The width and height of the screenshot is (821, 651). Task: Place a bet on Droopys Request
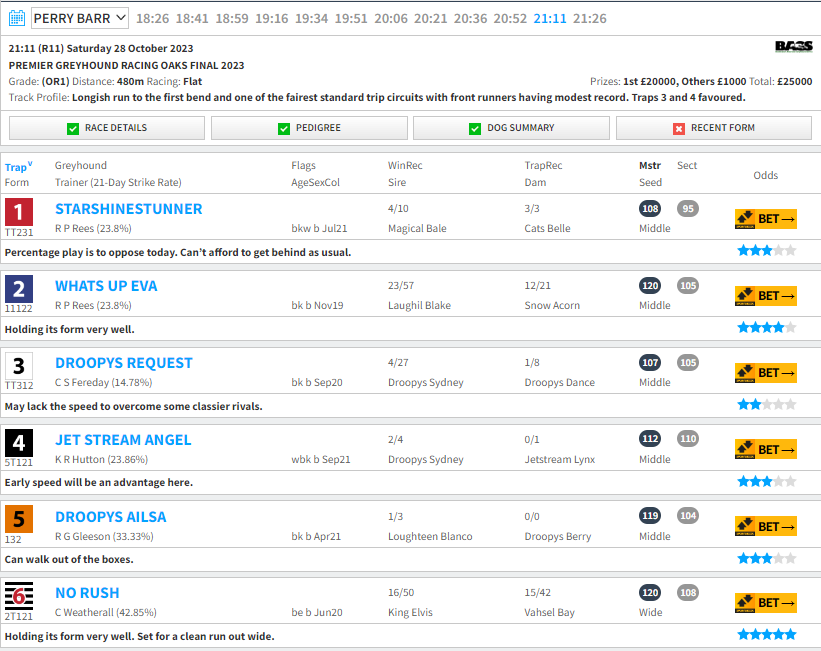[x=765, y=373]
